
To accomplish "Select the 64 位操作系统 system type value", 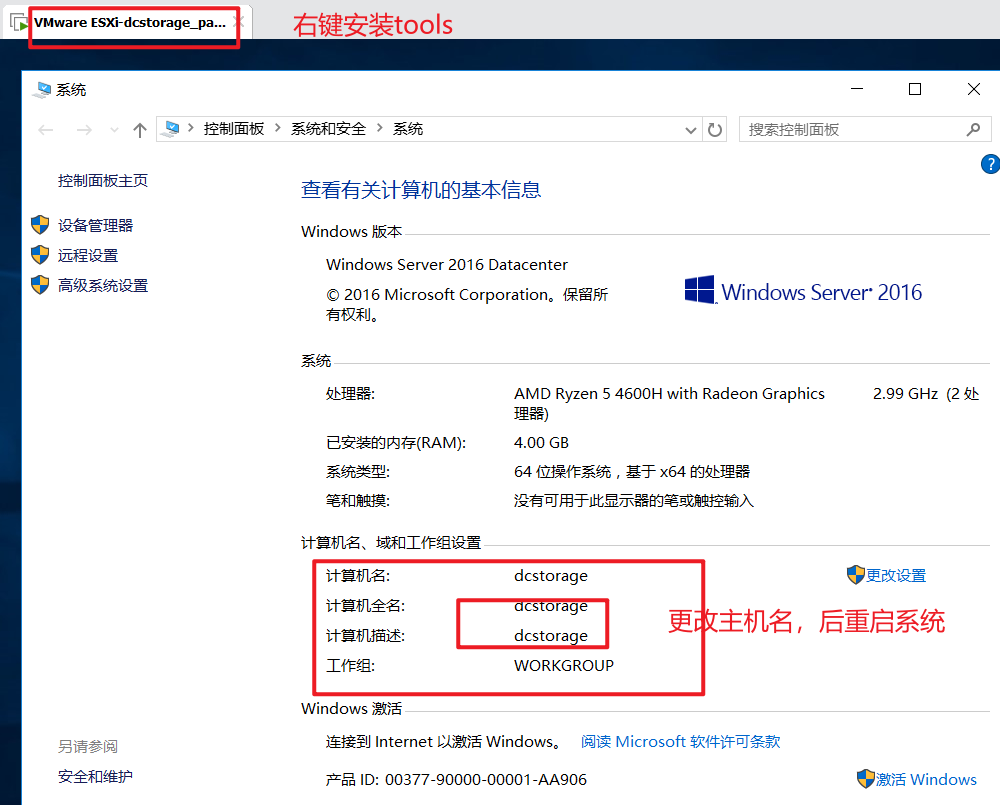I will (631, 472).
